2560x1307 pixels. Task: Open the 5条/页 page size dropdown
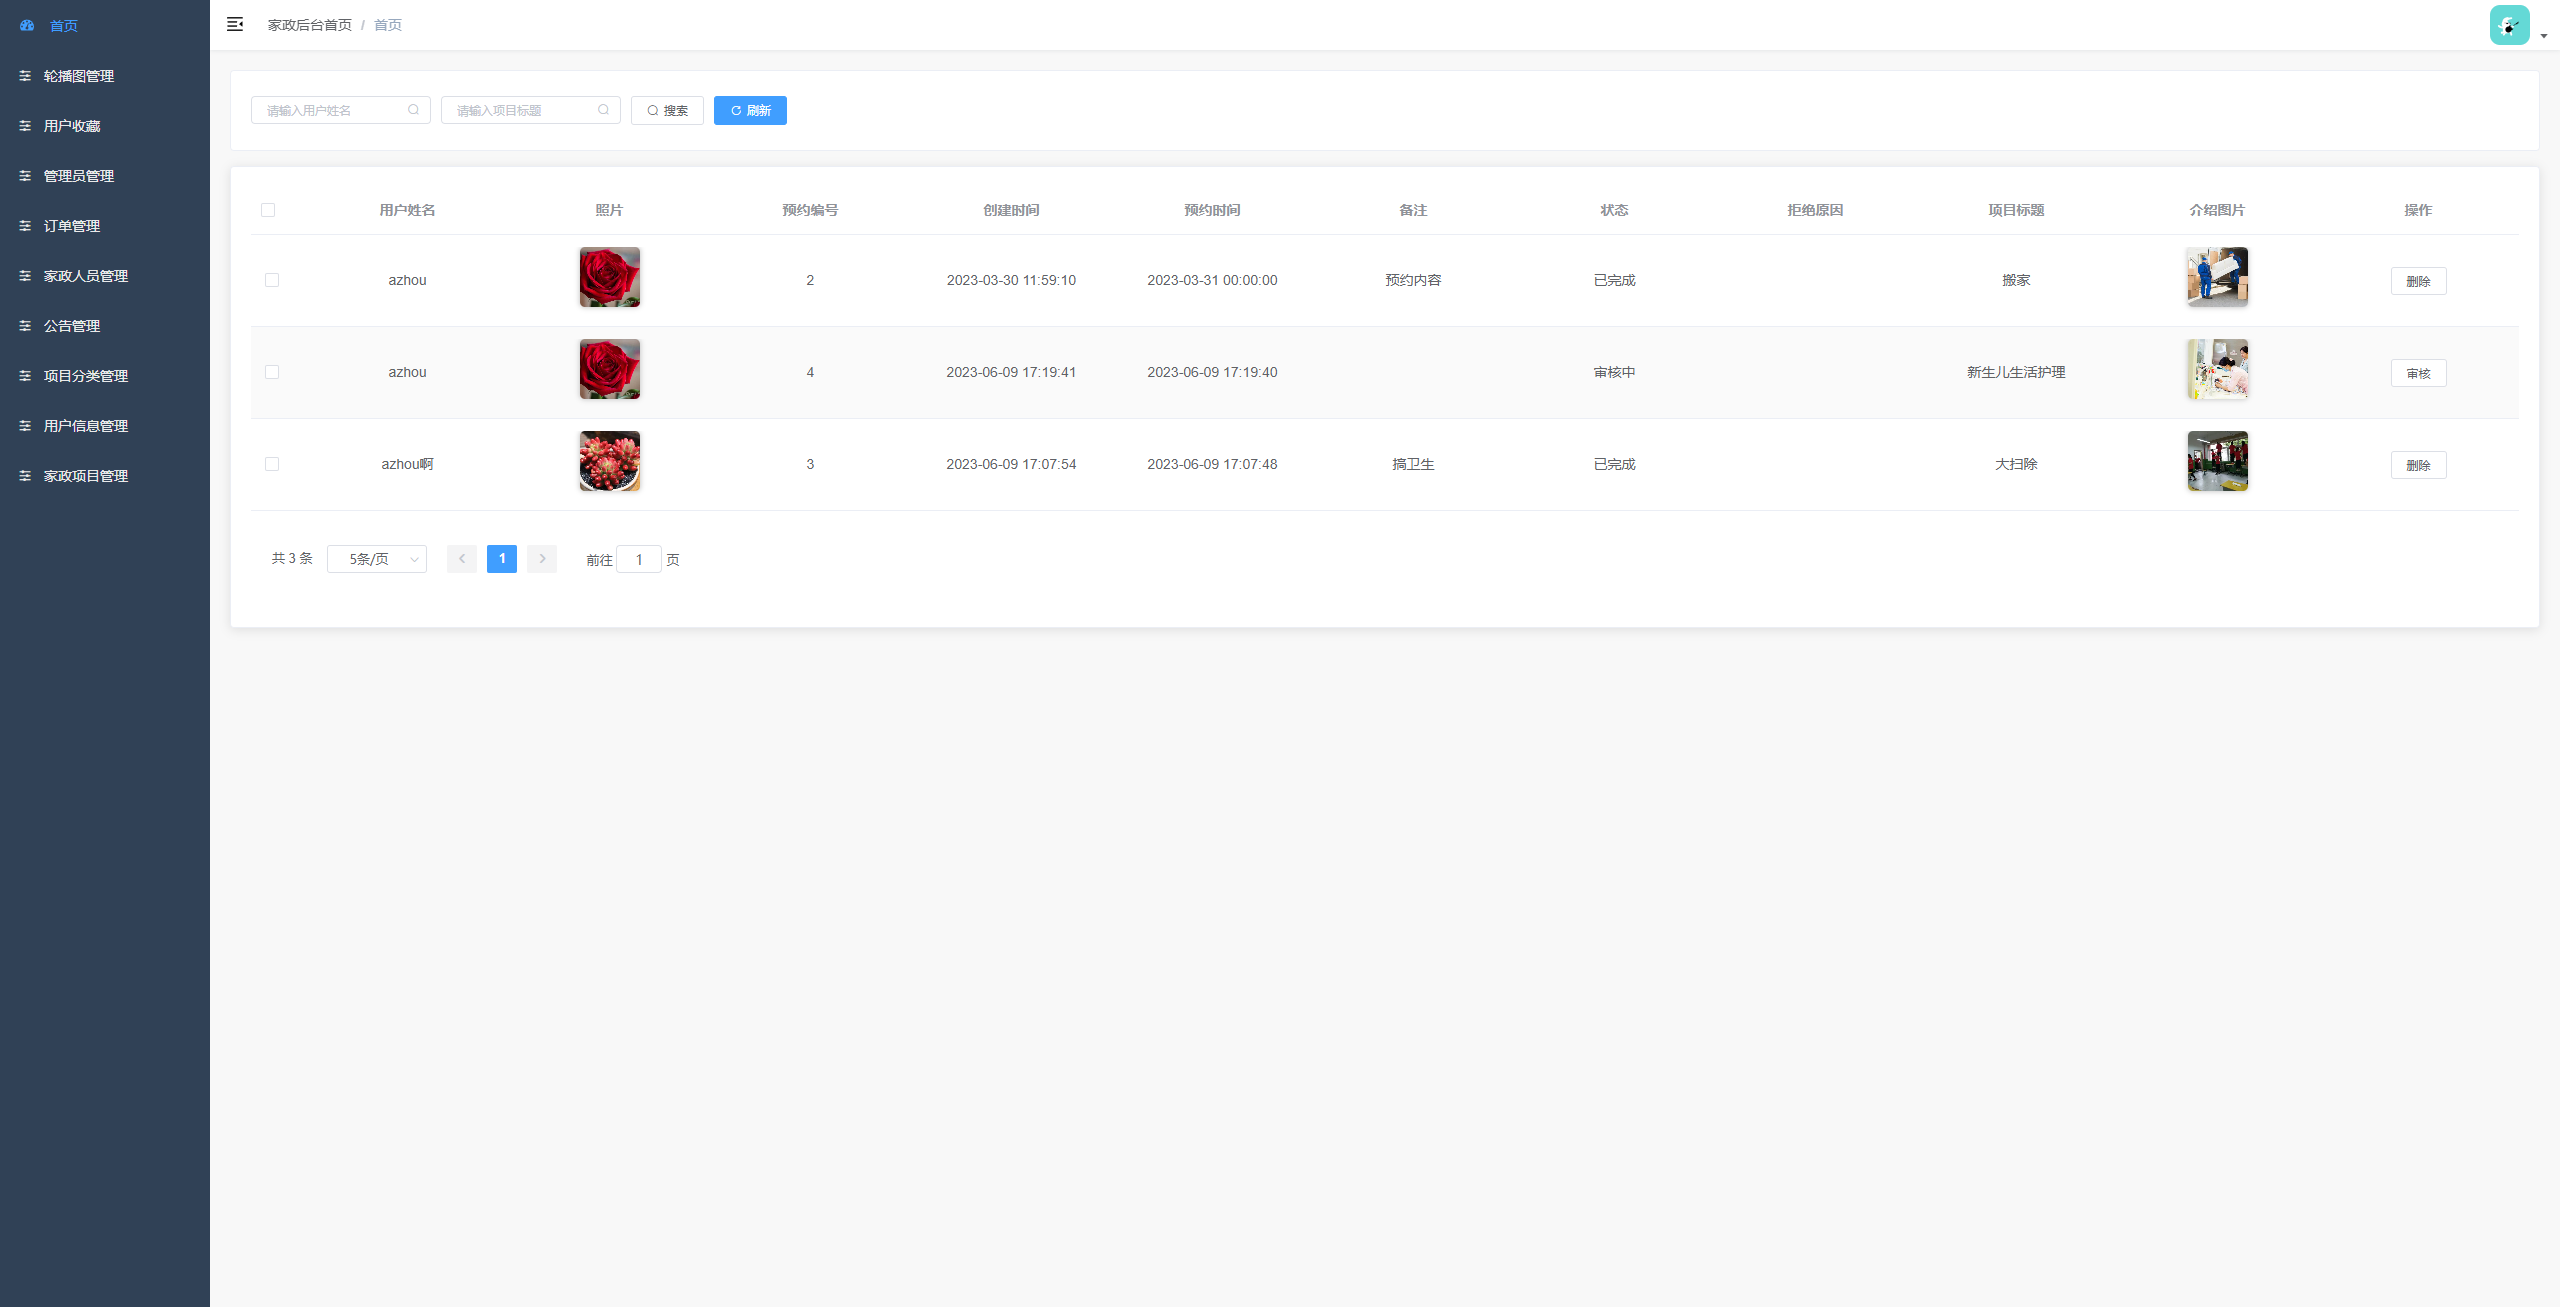[x=376, y=559]
